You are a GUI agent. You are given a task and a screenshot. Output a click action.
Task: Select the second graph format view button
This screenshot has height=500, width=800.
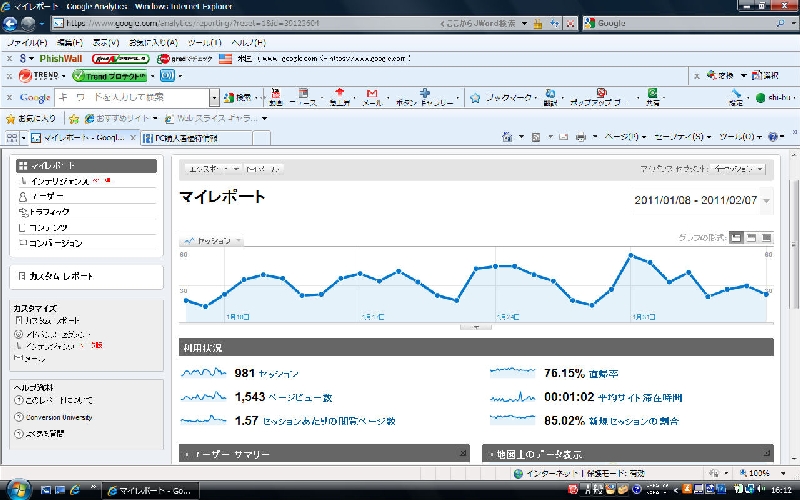click(751, 238)
